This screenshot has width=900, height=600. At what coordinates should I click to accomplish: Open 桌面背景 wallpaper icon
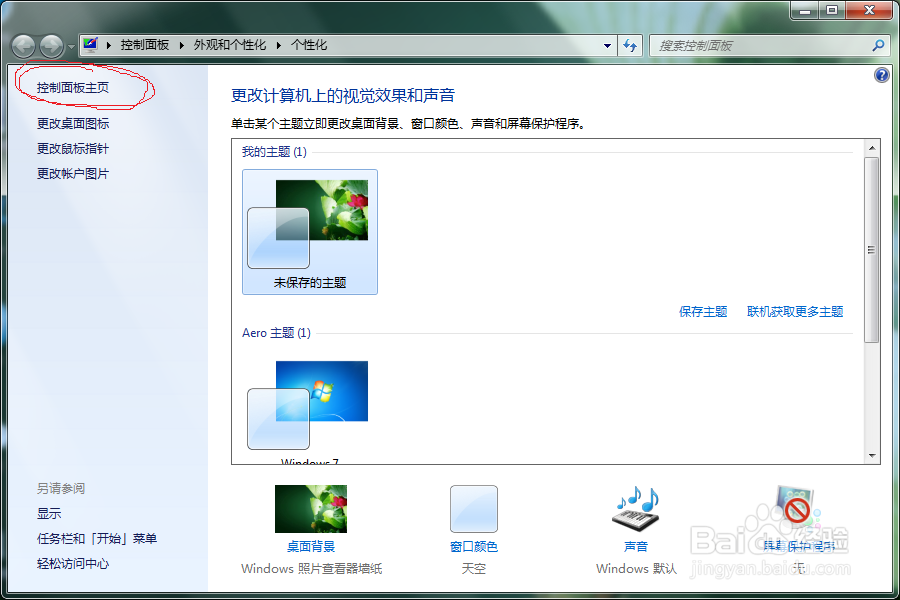(x=311, y=509)
